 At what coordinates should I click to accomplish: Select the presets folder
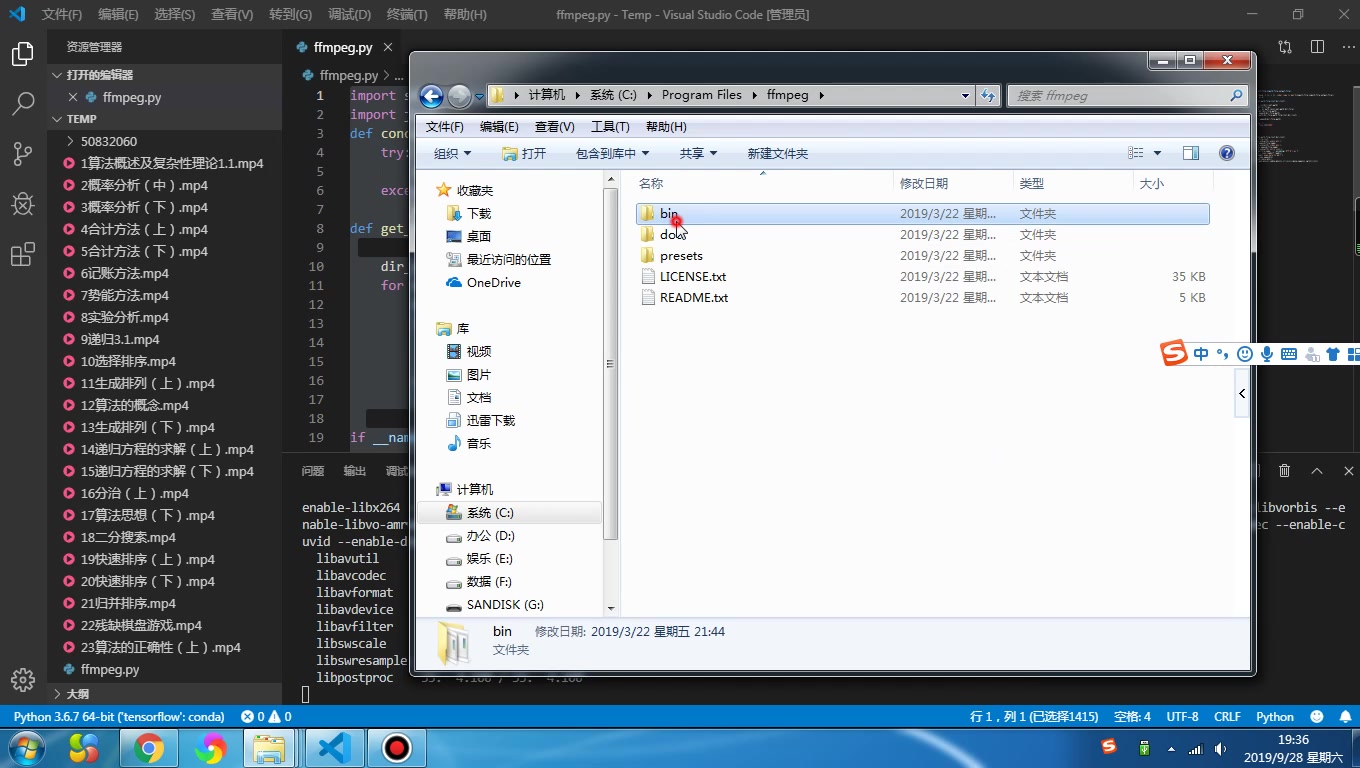coord(681,256)
